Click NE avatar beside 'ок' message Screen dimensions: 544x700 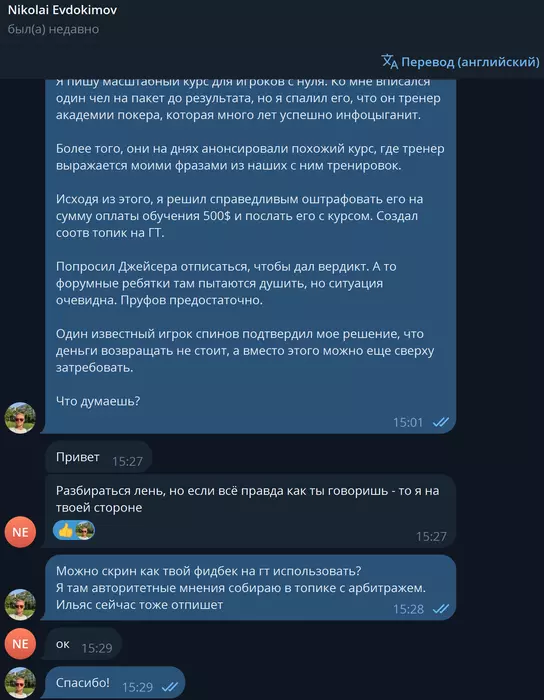(20, 643)
